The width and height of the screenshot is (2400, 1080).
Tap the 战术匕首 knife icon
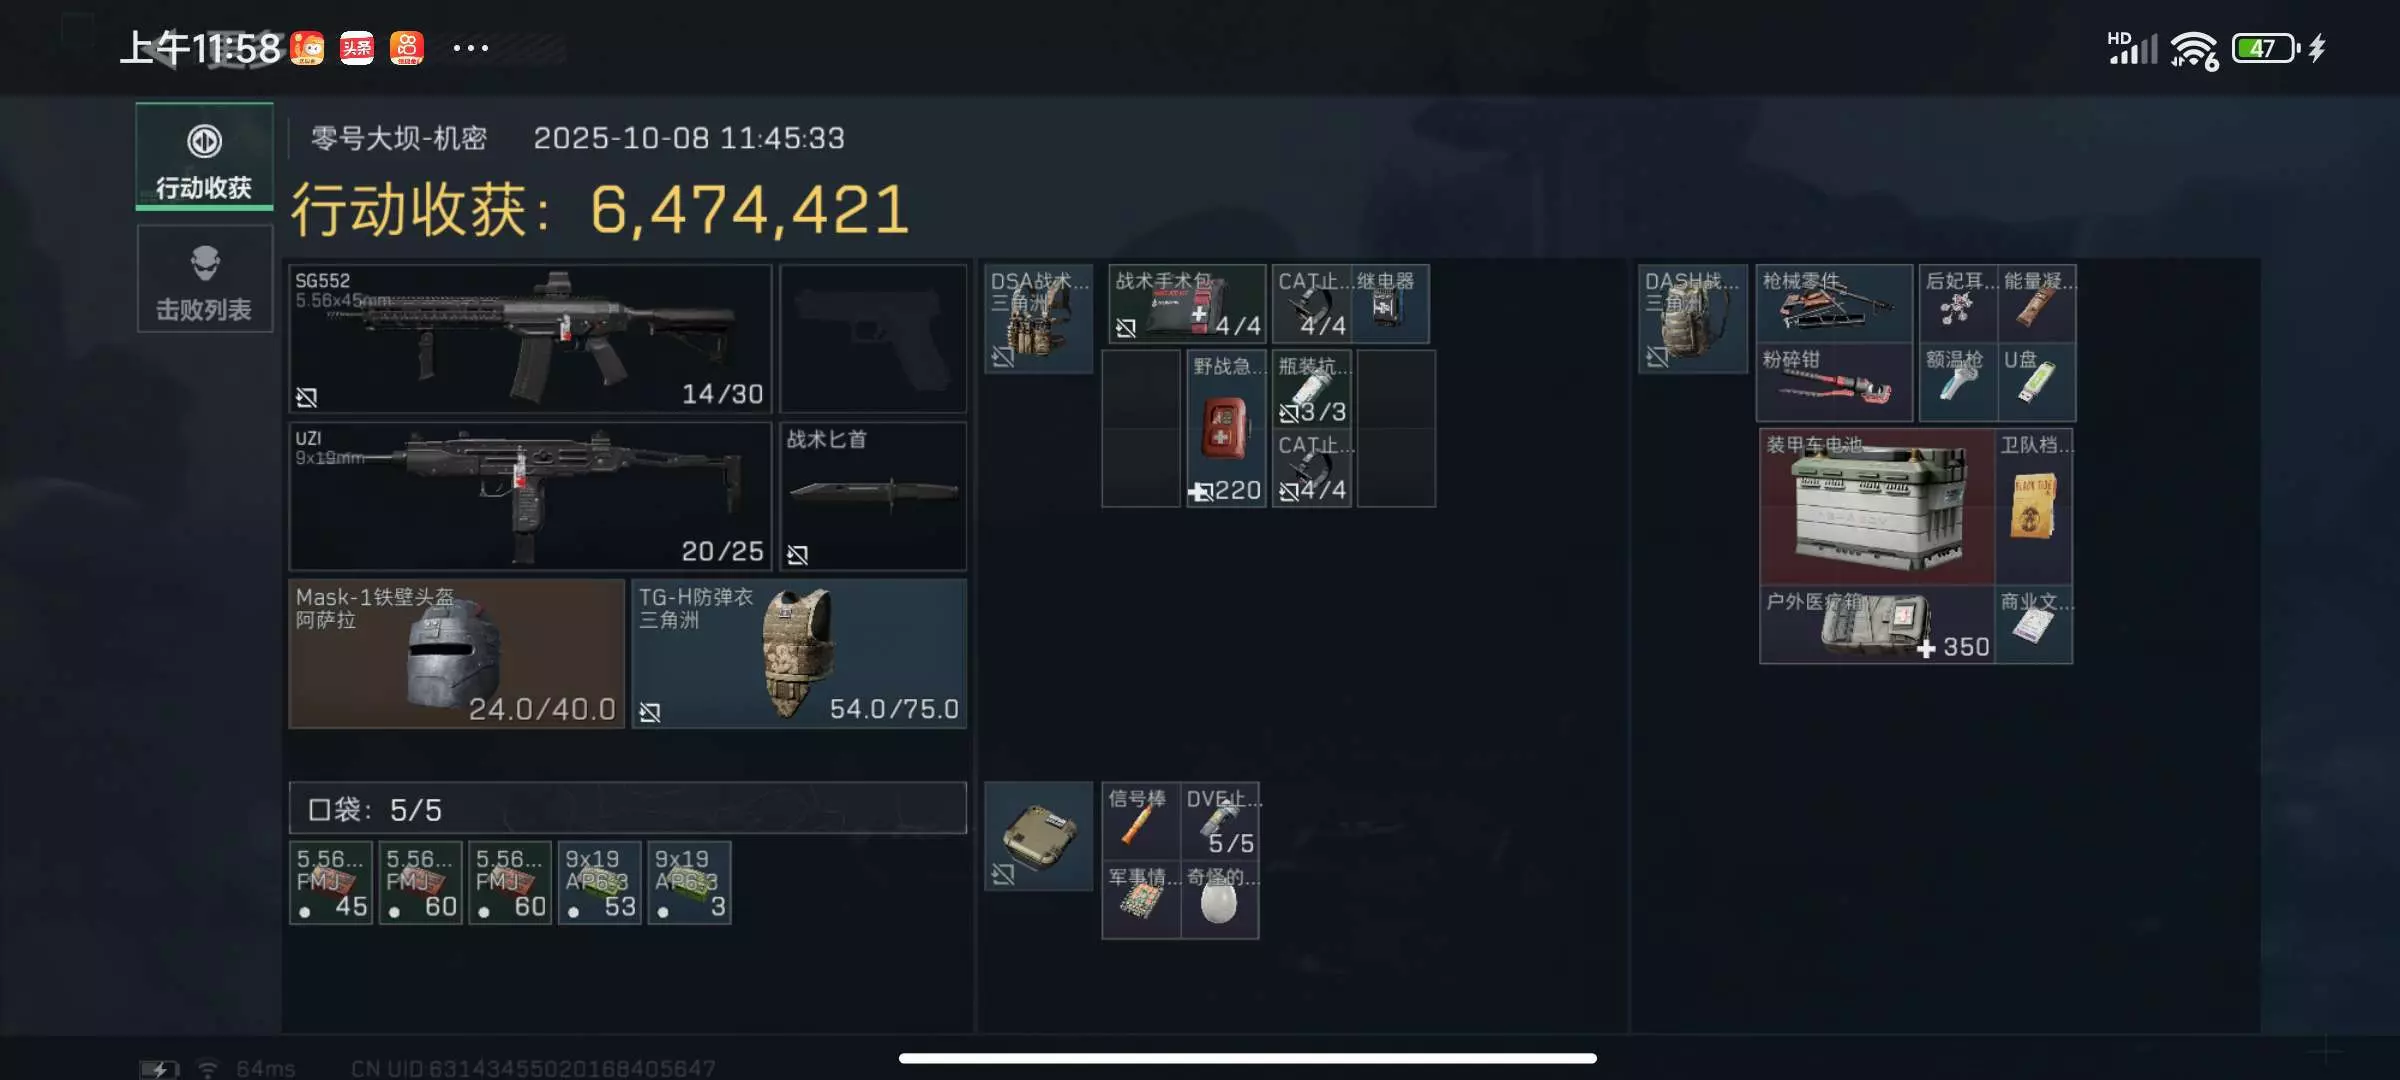click(x=873, y=496)
